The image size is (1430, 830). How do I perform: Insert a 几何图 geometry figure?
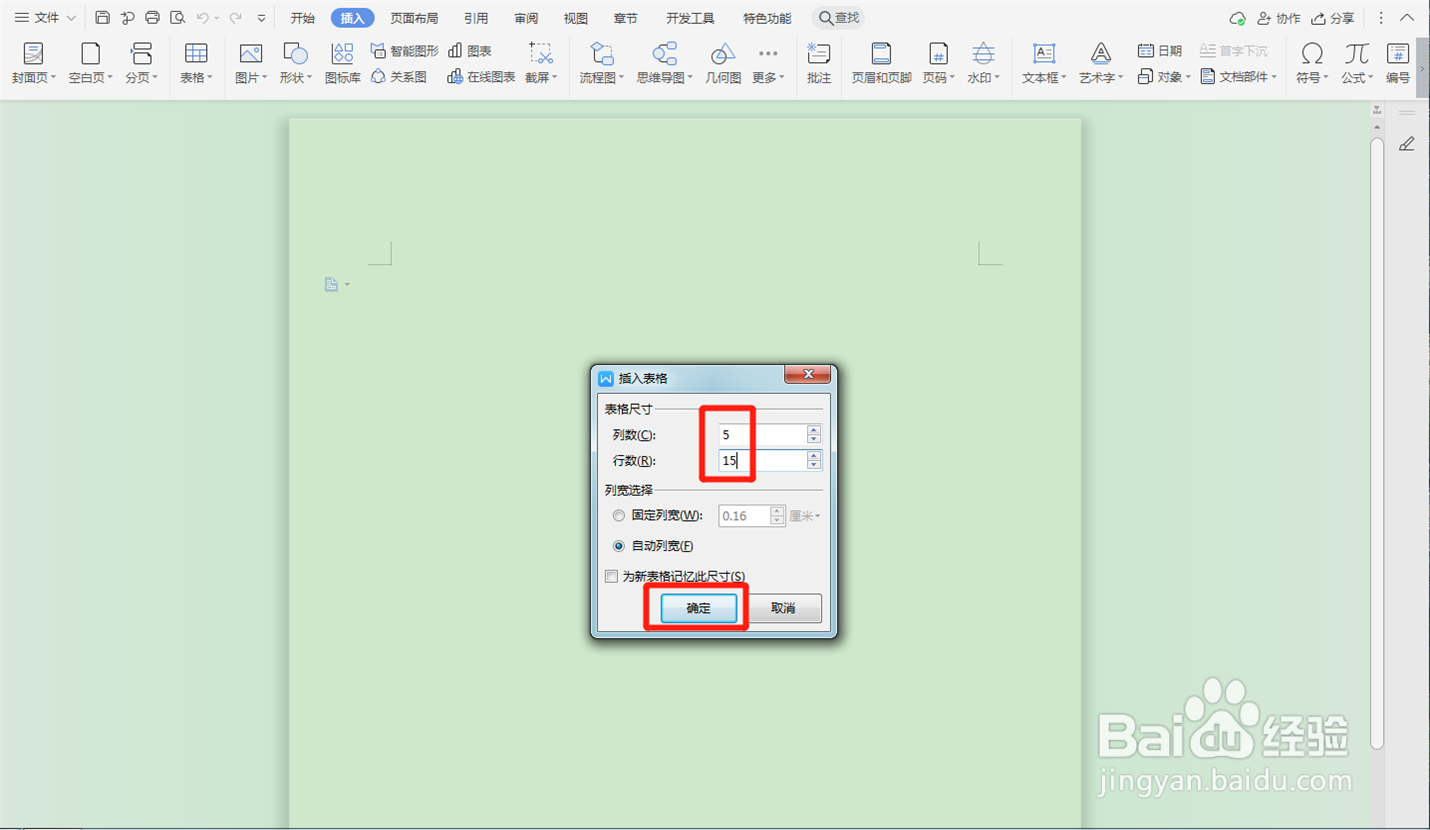click(723, 63)
